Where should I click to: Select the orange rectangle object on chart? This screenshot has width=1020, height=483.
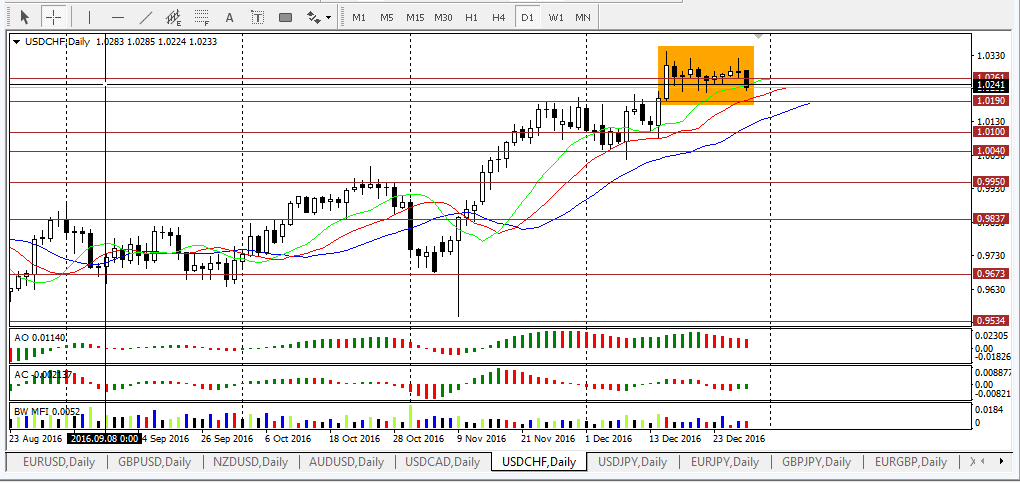(x=706, y=75)
